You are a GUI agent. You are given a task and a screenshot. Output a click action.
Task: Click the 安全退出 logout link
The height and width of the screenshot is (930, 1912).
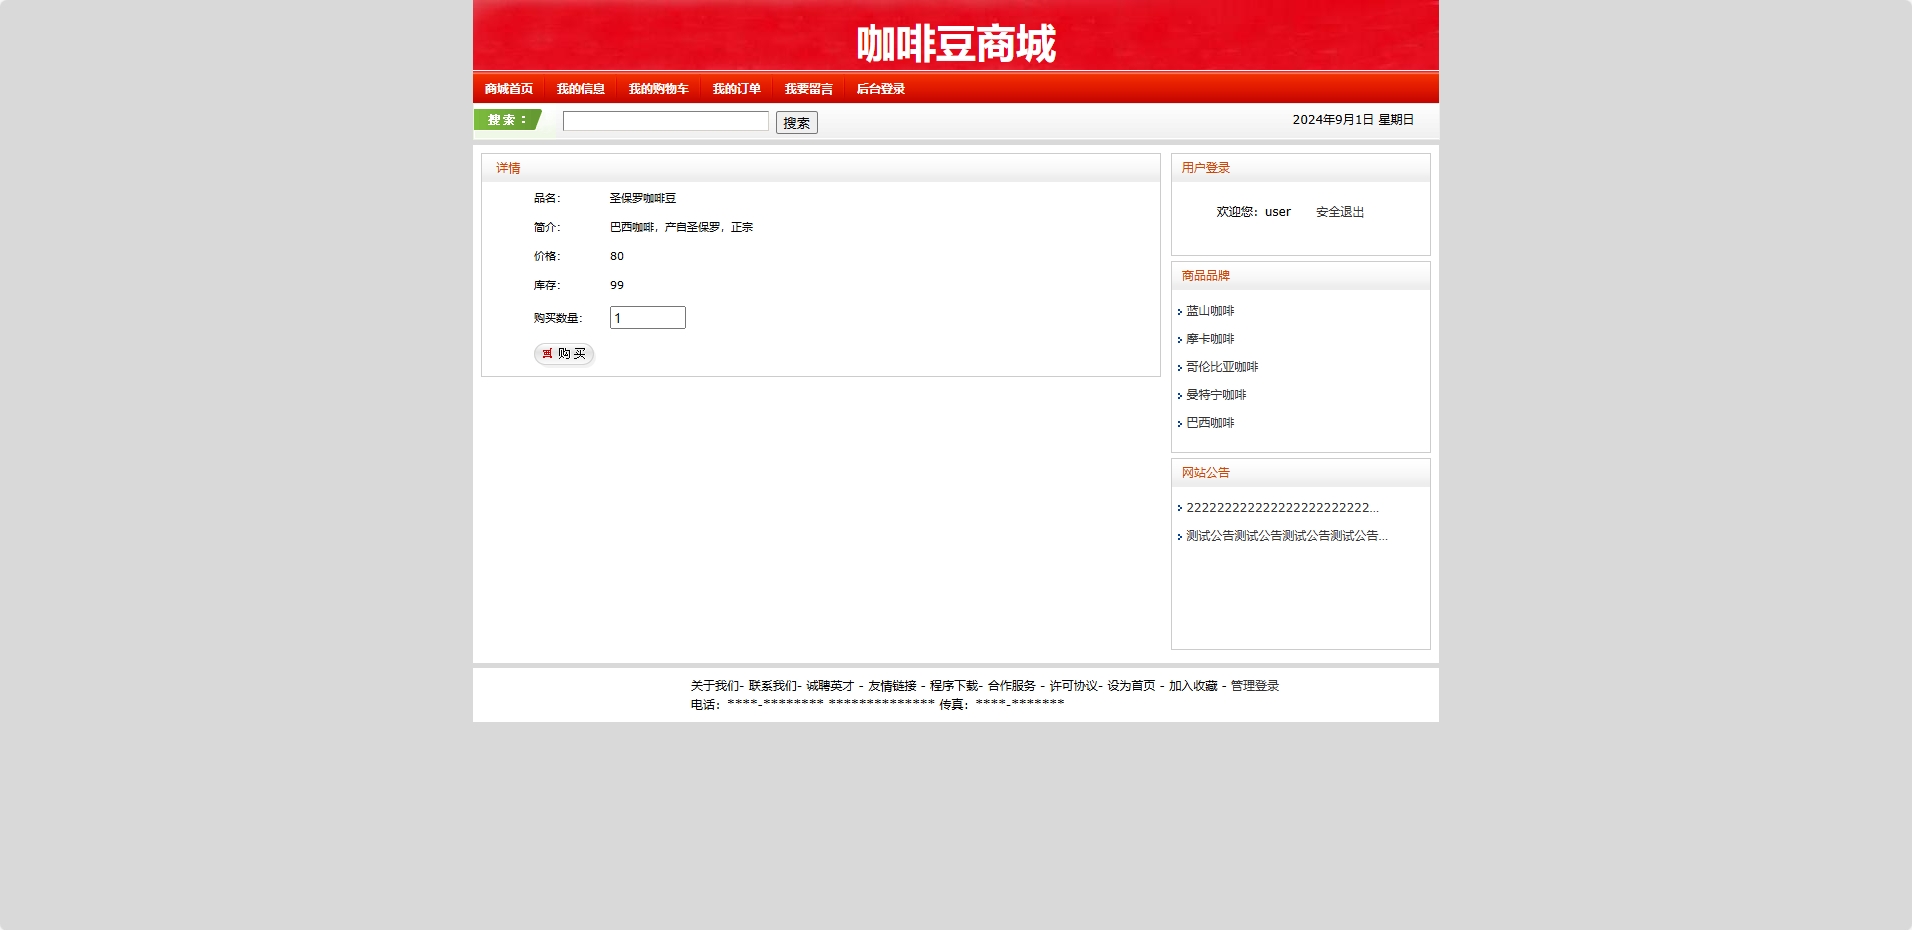tap(1340, 212)
